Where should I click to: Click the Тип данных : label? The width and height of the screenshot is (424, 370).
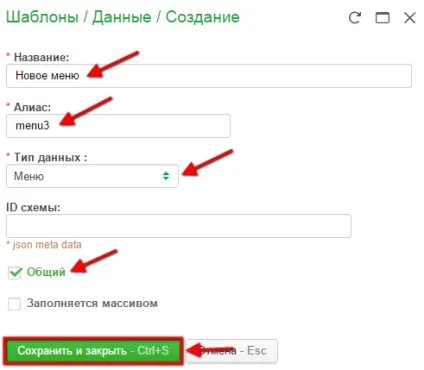(x=50, y=157)
